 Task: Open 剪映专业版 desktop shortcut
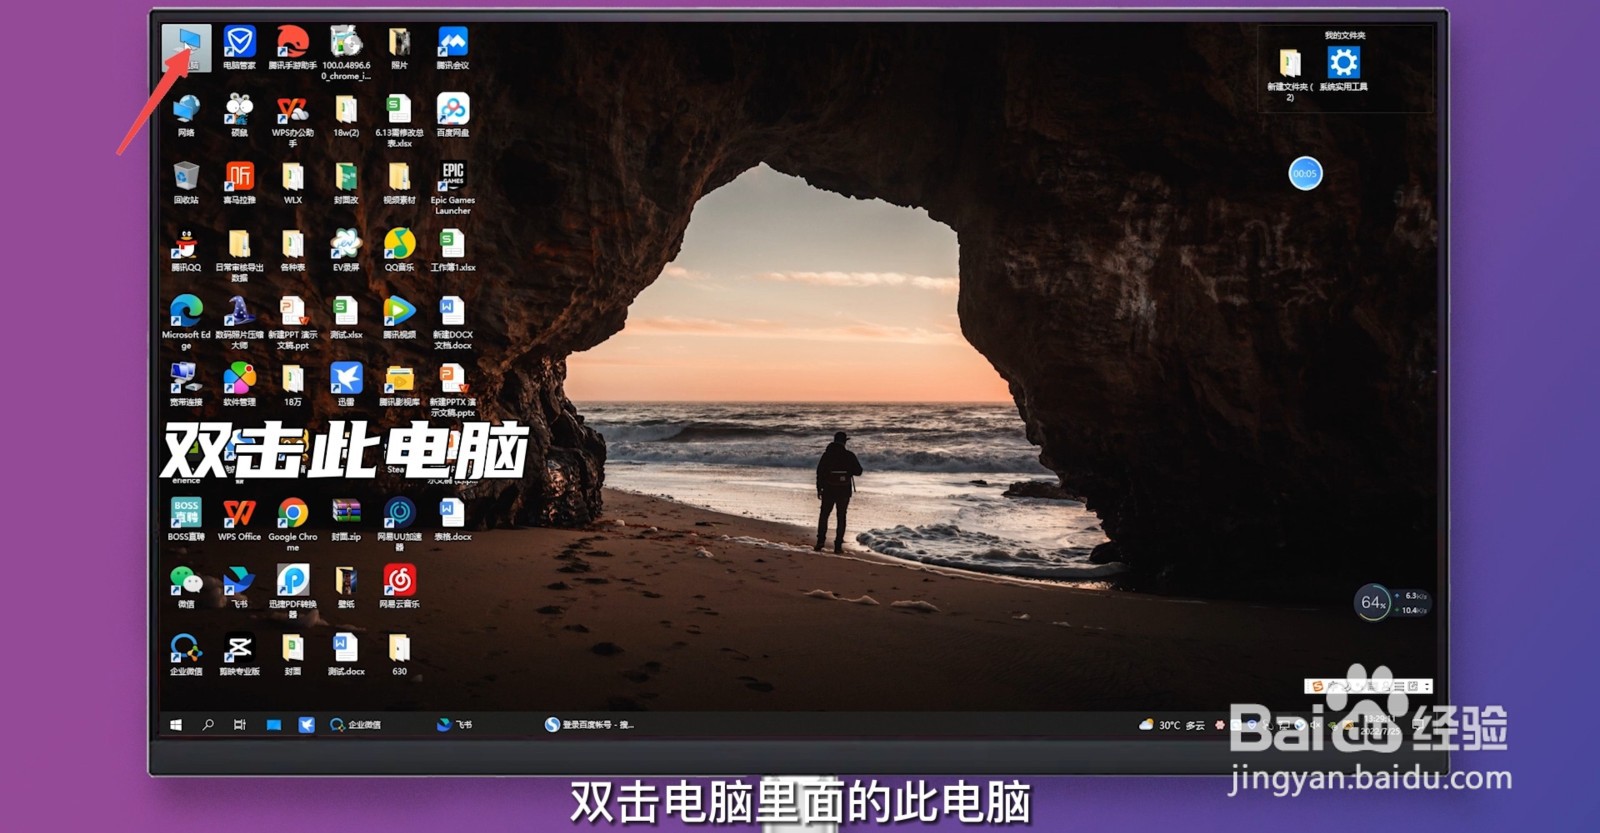click(239, 654)
